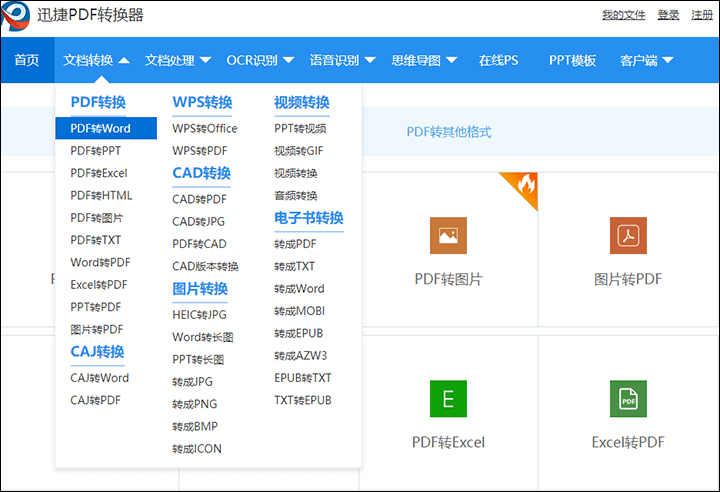Click the orange PDF转图片 icon
Viewport: 720px width, 492px height.
point(448,236)
